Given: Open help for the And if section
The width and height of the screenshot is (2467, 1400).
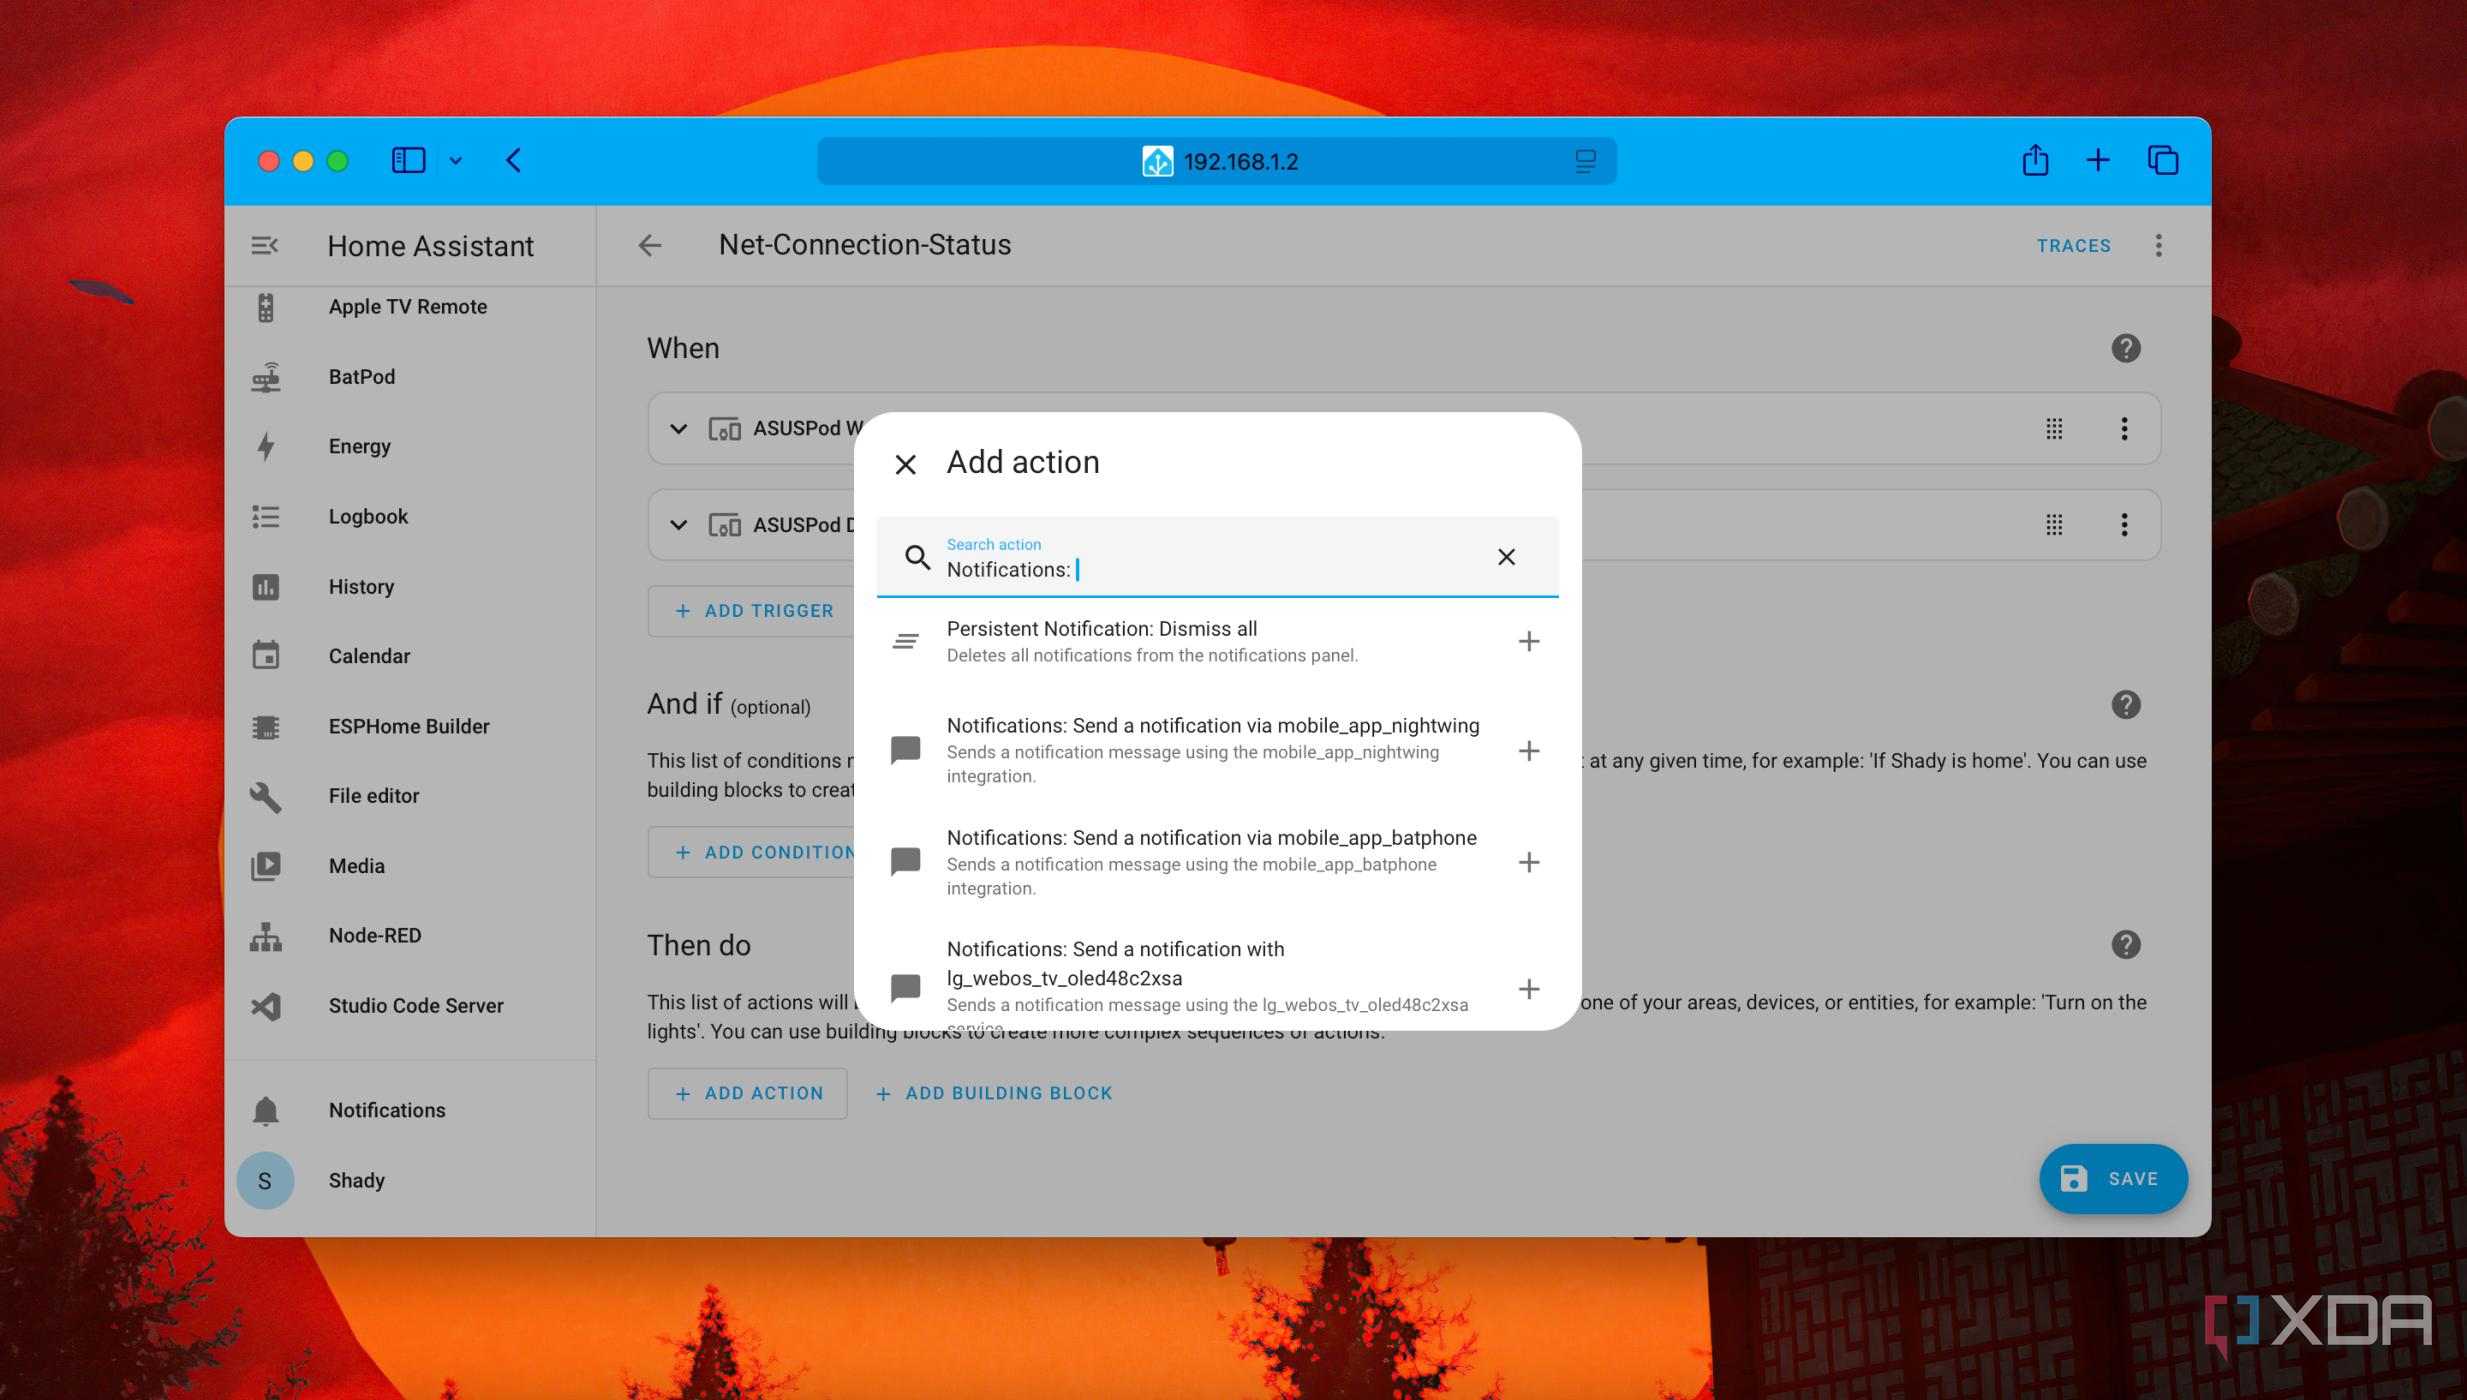Looking at the screenshot, I should [2125, 705].
